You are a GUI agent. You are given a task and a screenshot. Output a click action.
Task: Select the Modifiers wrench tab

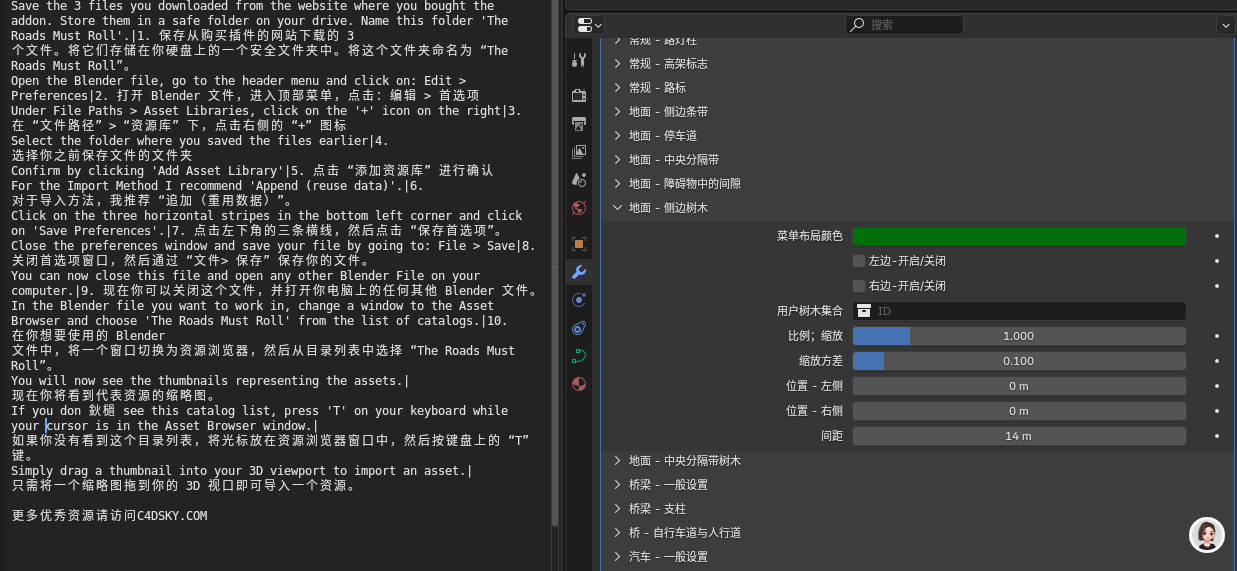coord(579,272)
